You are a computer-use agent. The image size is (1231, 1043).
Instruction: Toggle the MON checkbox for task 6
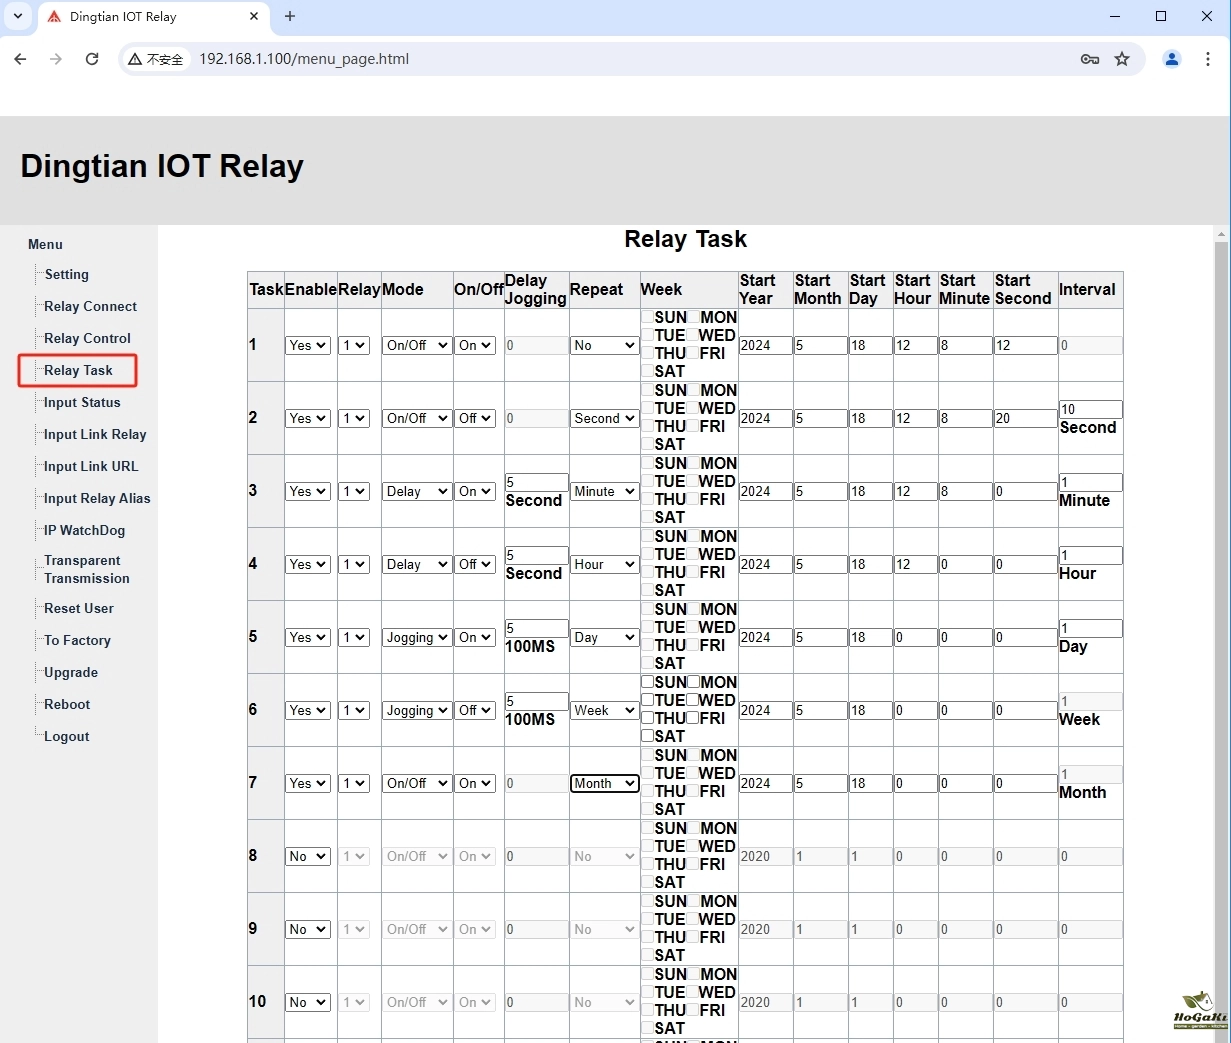point(693,682)
